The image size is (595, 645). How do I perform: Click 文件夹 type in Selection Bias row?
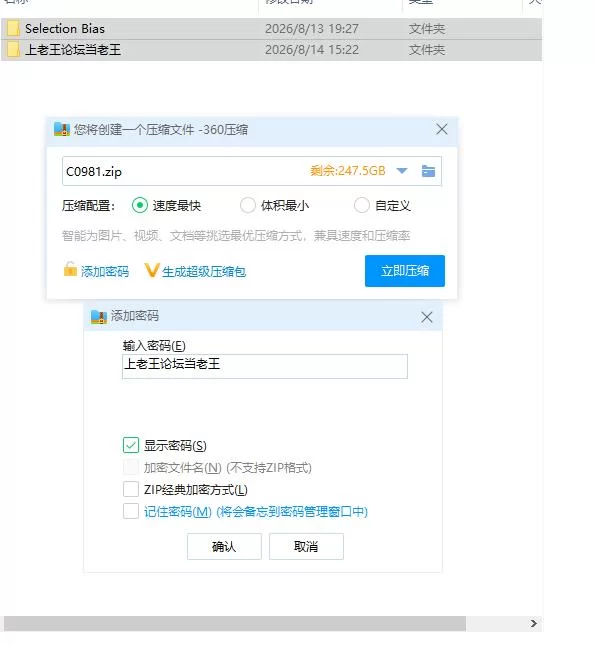point(427,29)
